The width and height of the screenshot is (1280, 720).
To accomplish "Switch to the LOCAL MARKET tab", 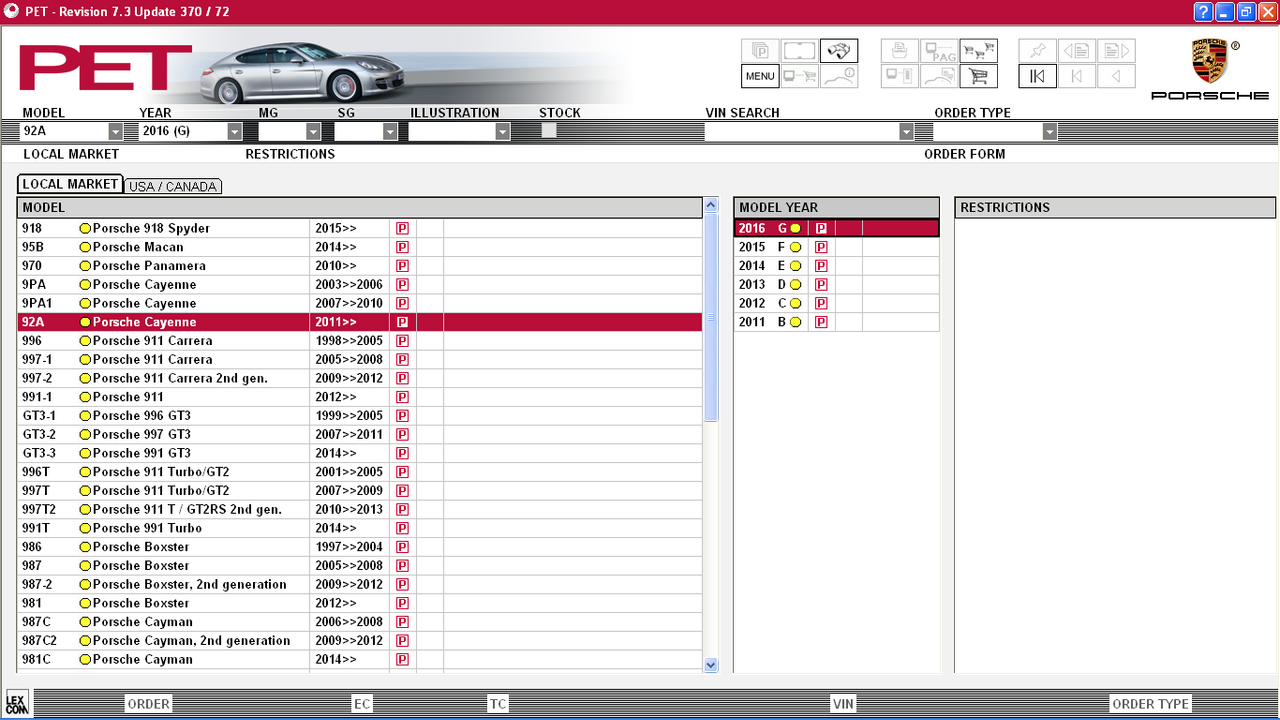I will [x=70, y=184].
